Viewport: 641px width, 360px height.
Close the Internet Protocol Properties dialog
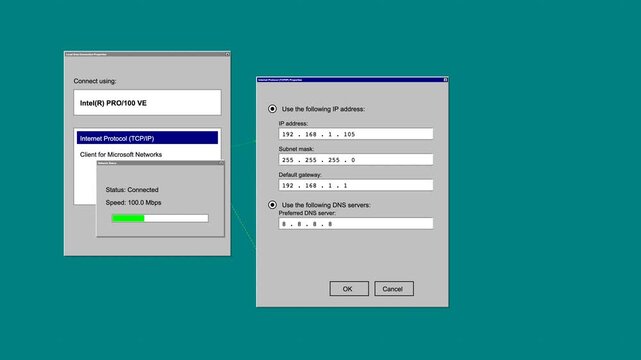pyautogui.click(x=445, y=80)
